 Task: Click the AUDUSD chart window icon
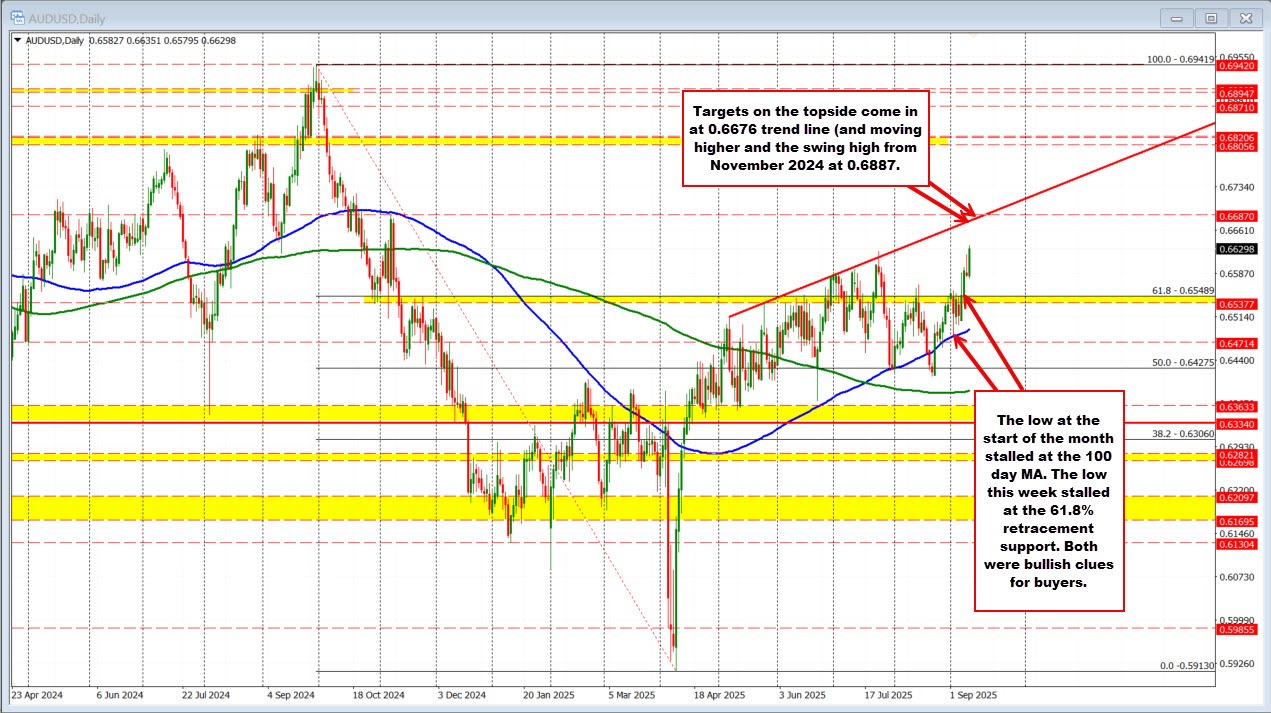(x=19, y=17)
